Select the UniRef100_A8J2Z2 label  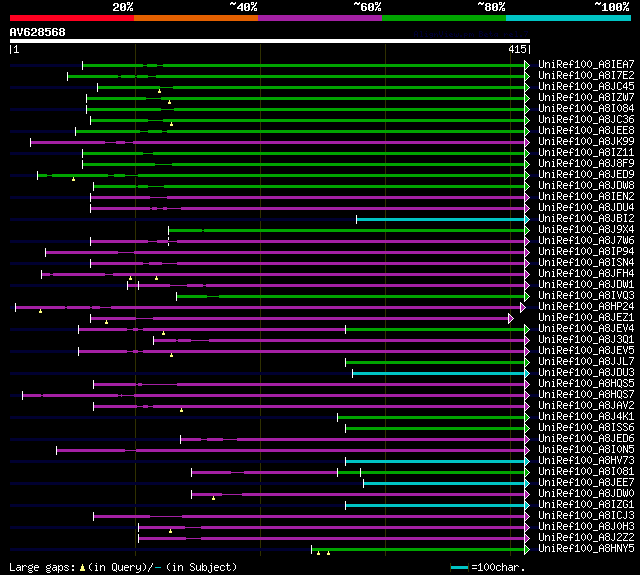coord(586,538)
